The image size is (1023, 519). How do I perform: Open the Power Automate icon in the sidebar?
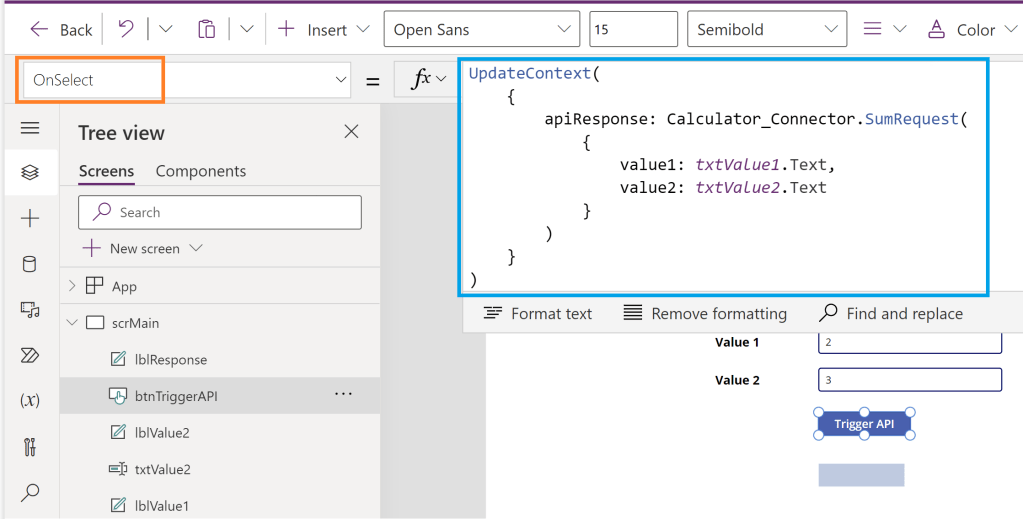[x=30, y=355]
